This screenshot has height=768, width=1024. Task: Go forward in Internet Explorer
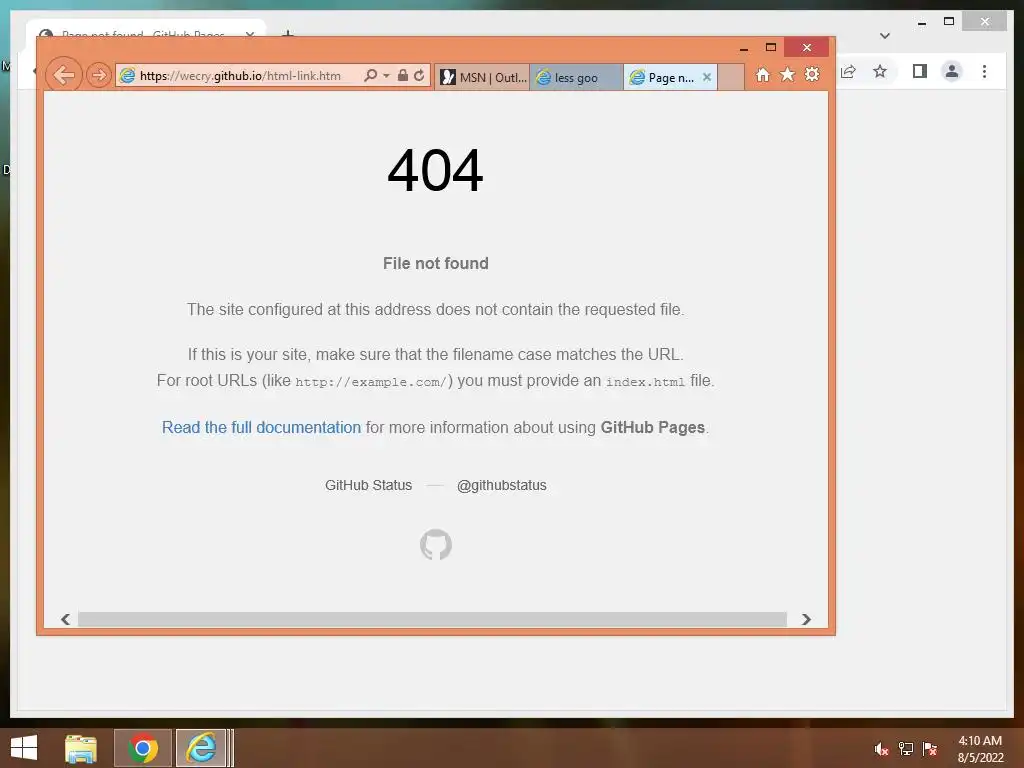click(x=99, y=76)
